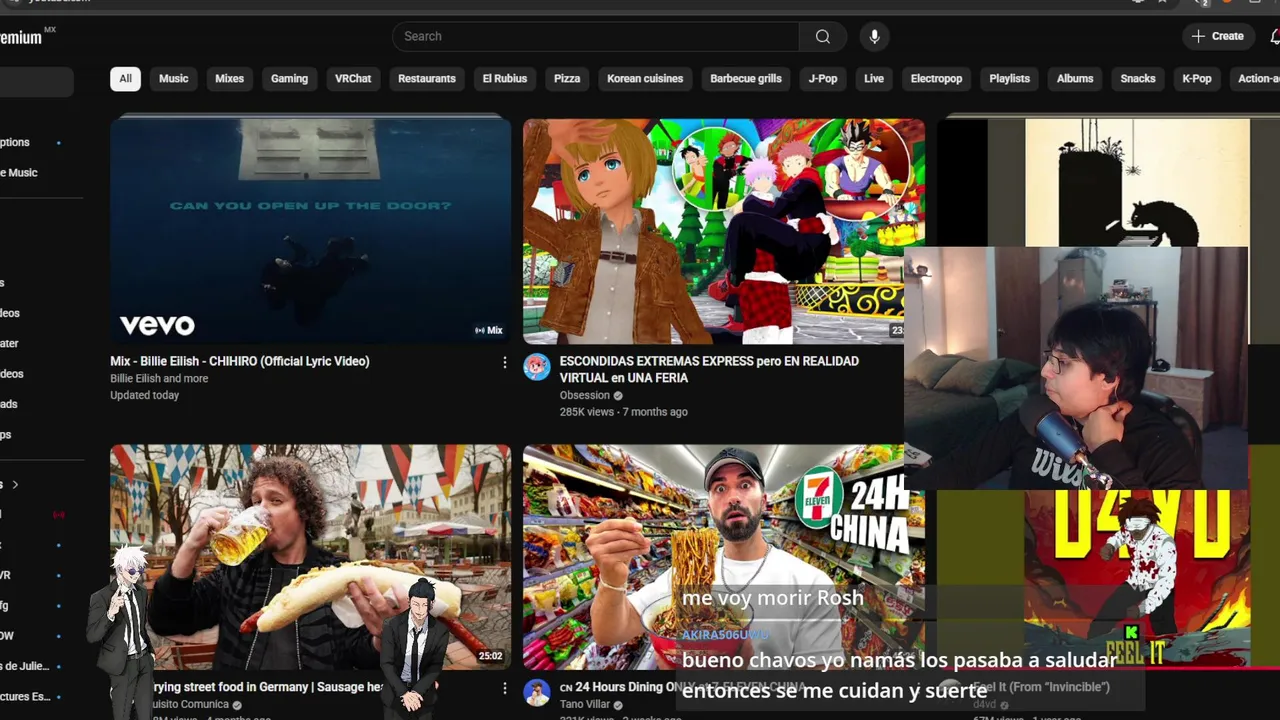This screenshot has width=1280, height=720.
Task: Select the J-Pop filter chip
Action: [823, 79]
